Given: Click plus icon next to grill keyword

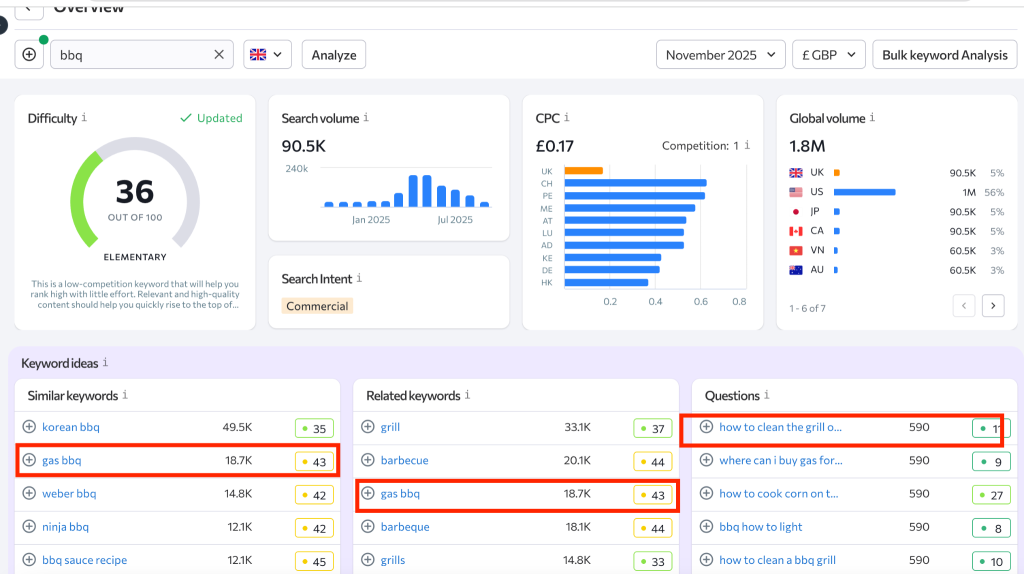Looking at the screenshot, I should (x=368, y=427).
